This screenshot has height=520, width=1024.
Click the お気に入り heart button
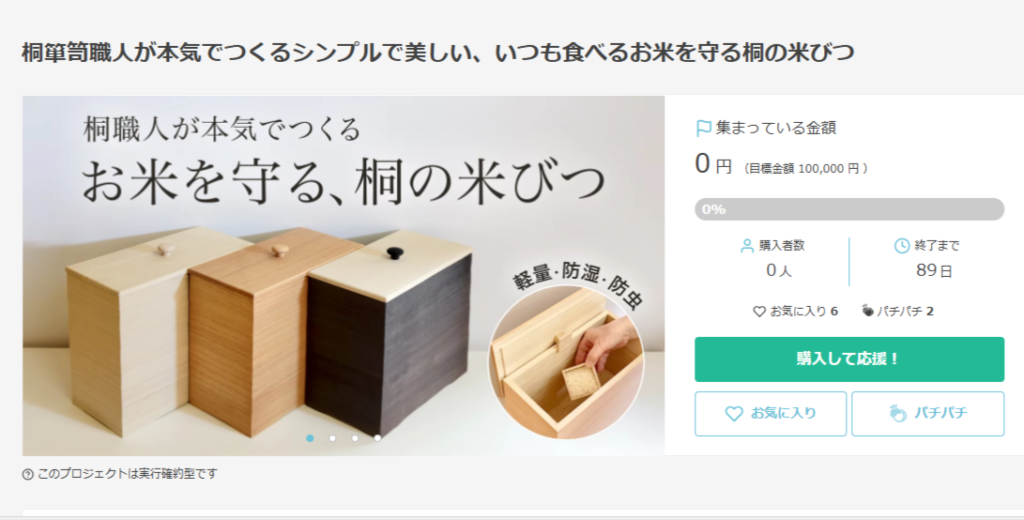(771, 414)
